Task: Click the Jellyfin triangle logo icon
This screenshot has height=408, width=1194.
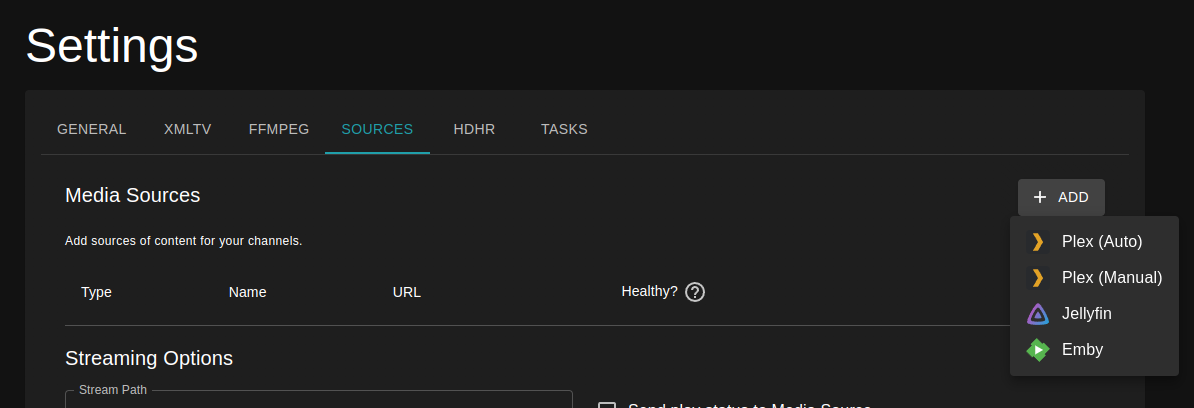Action: pyautogui.click(x=1037, y=314)
